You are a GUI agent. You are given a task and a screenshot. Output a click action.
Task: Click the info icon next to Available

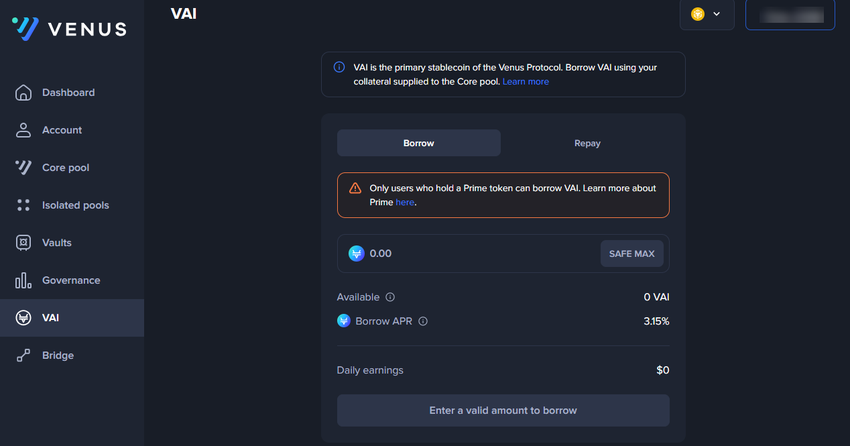(x=390, y=297)
